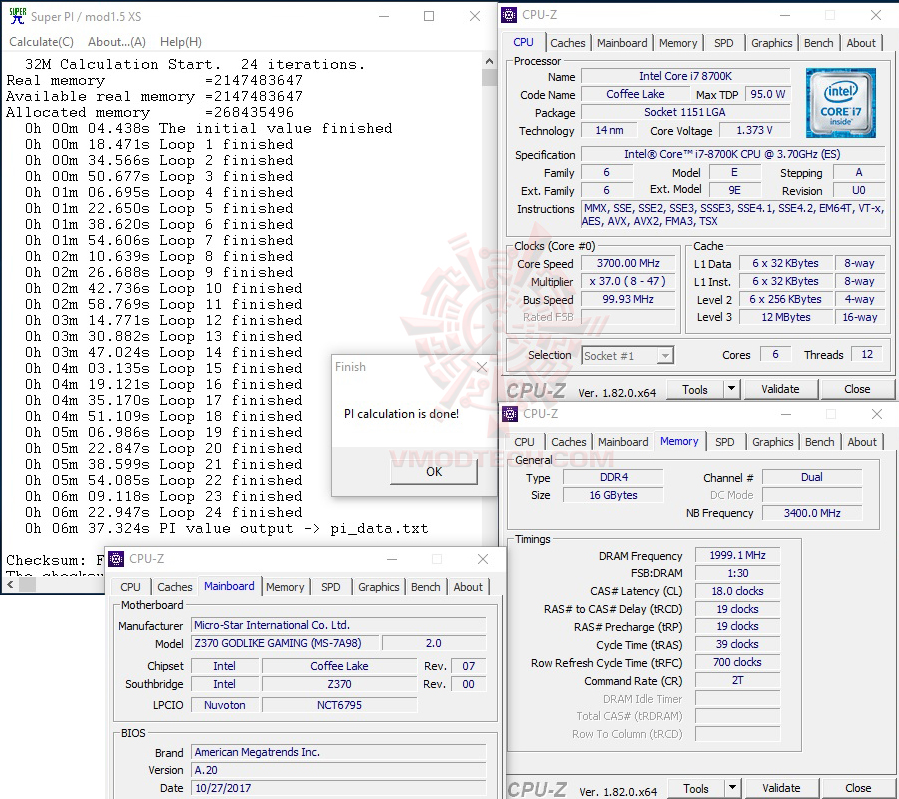Click Validate in the top CPU-Z window

[x=781, y=388]
